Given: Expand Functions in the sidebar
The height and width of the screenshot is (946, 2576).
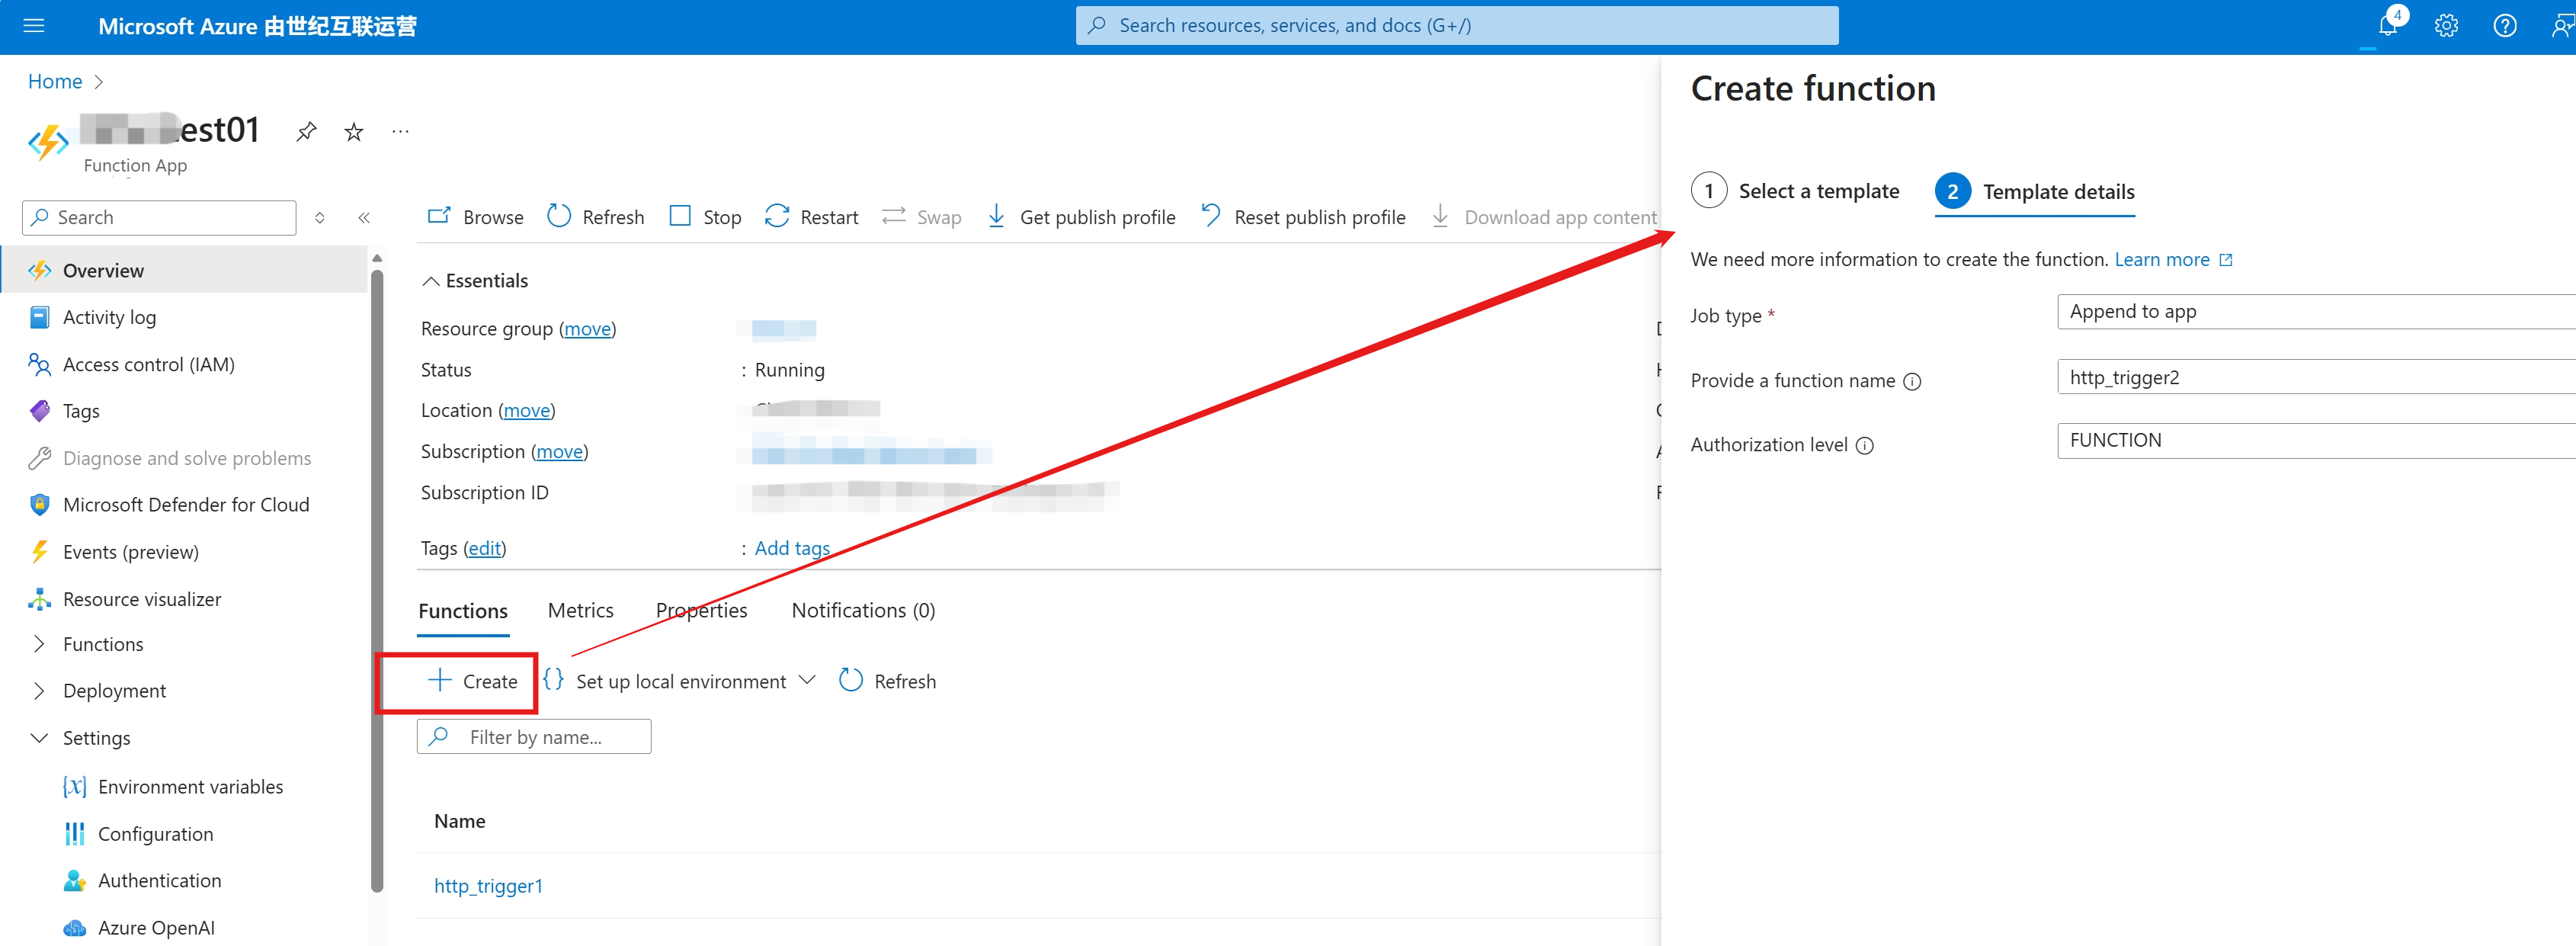Looking at the screenshot, I should pos(40,644).
